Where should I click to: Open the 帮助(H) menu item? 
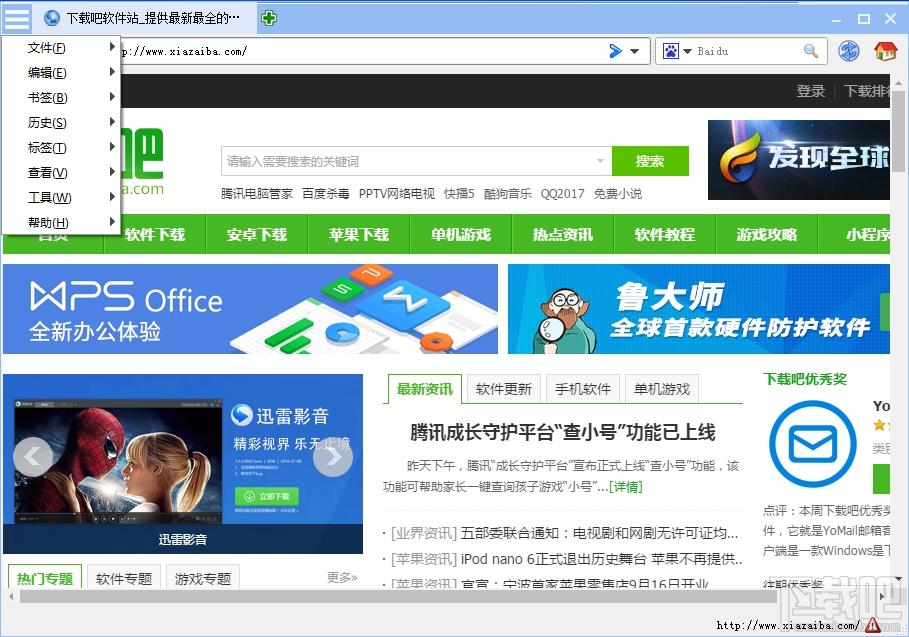[61, 222]
